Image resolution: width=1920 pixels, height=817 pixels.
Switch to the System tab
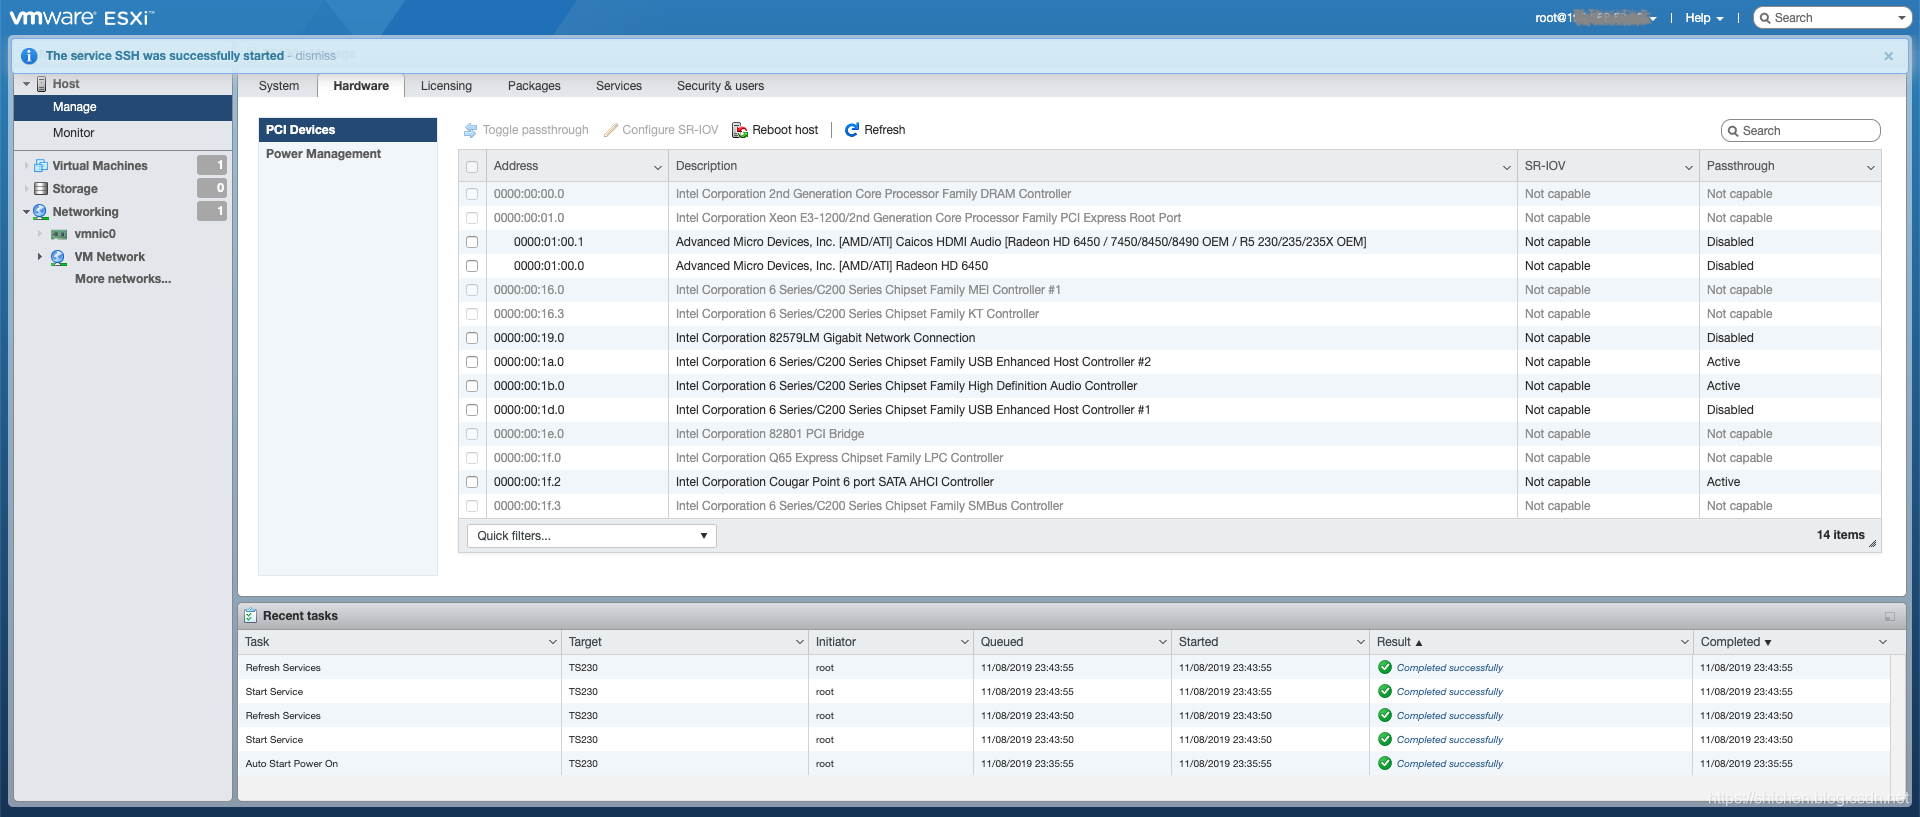tap(279, 86)
